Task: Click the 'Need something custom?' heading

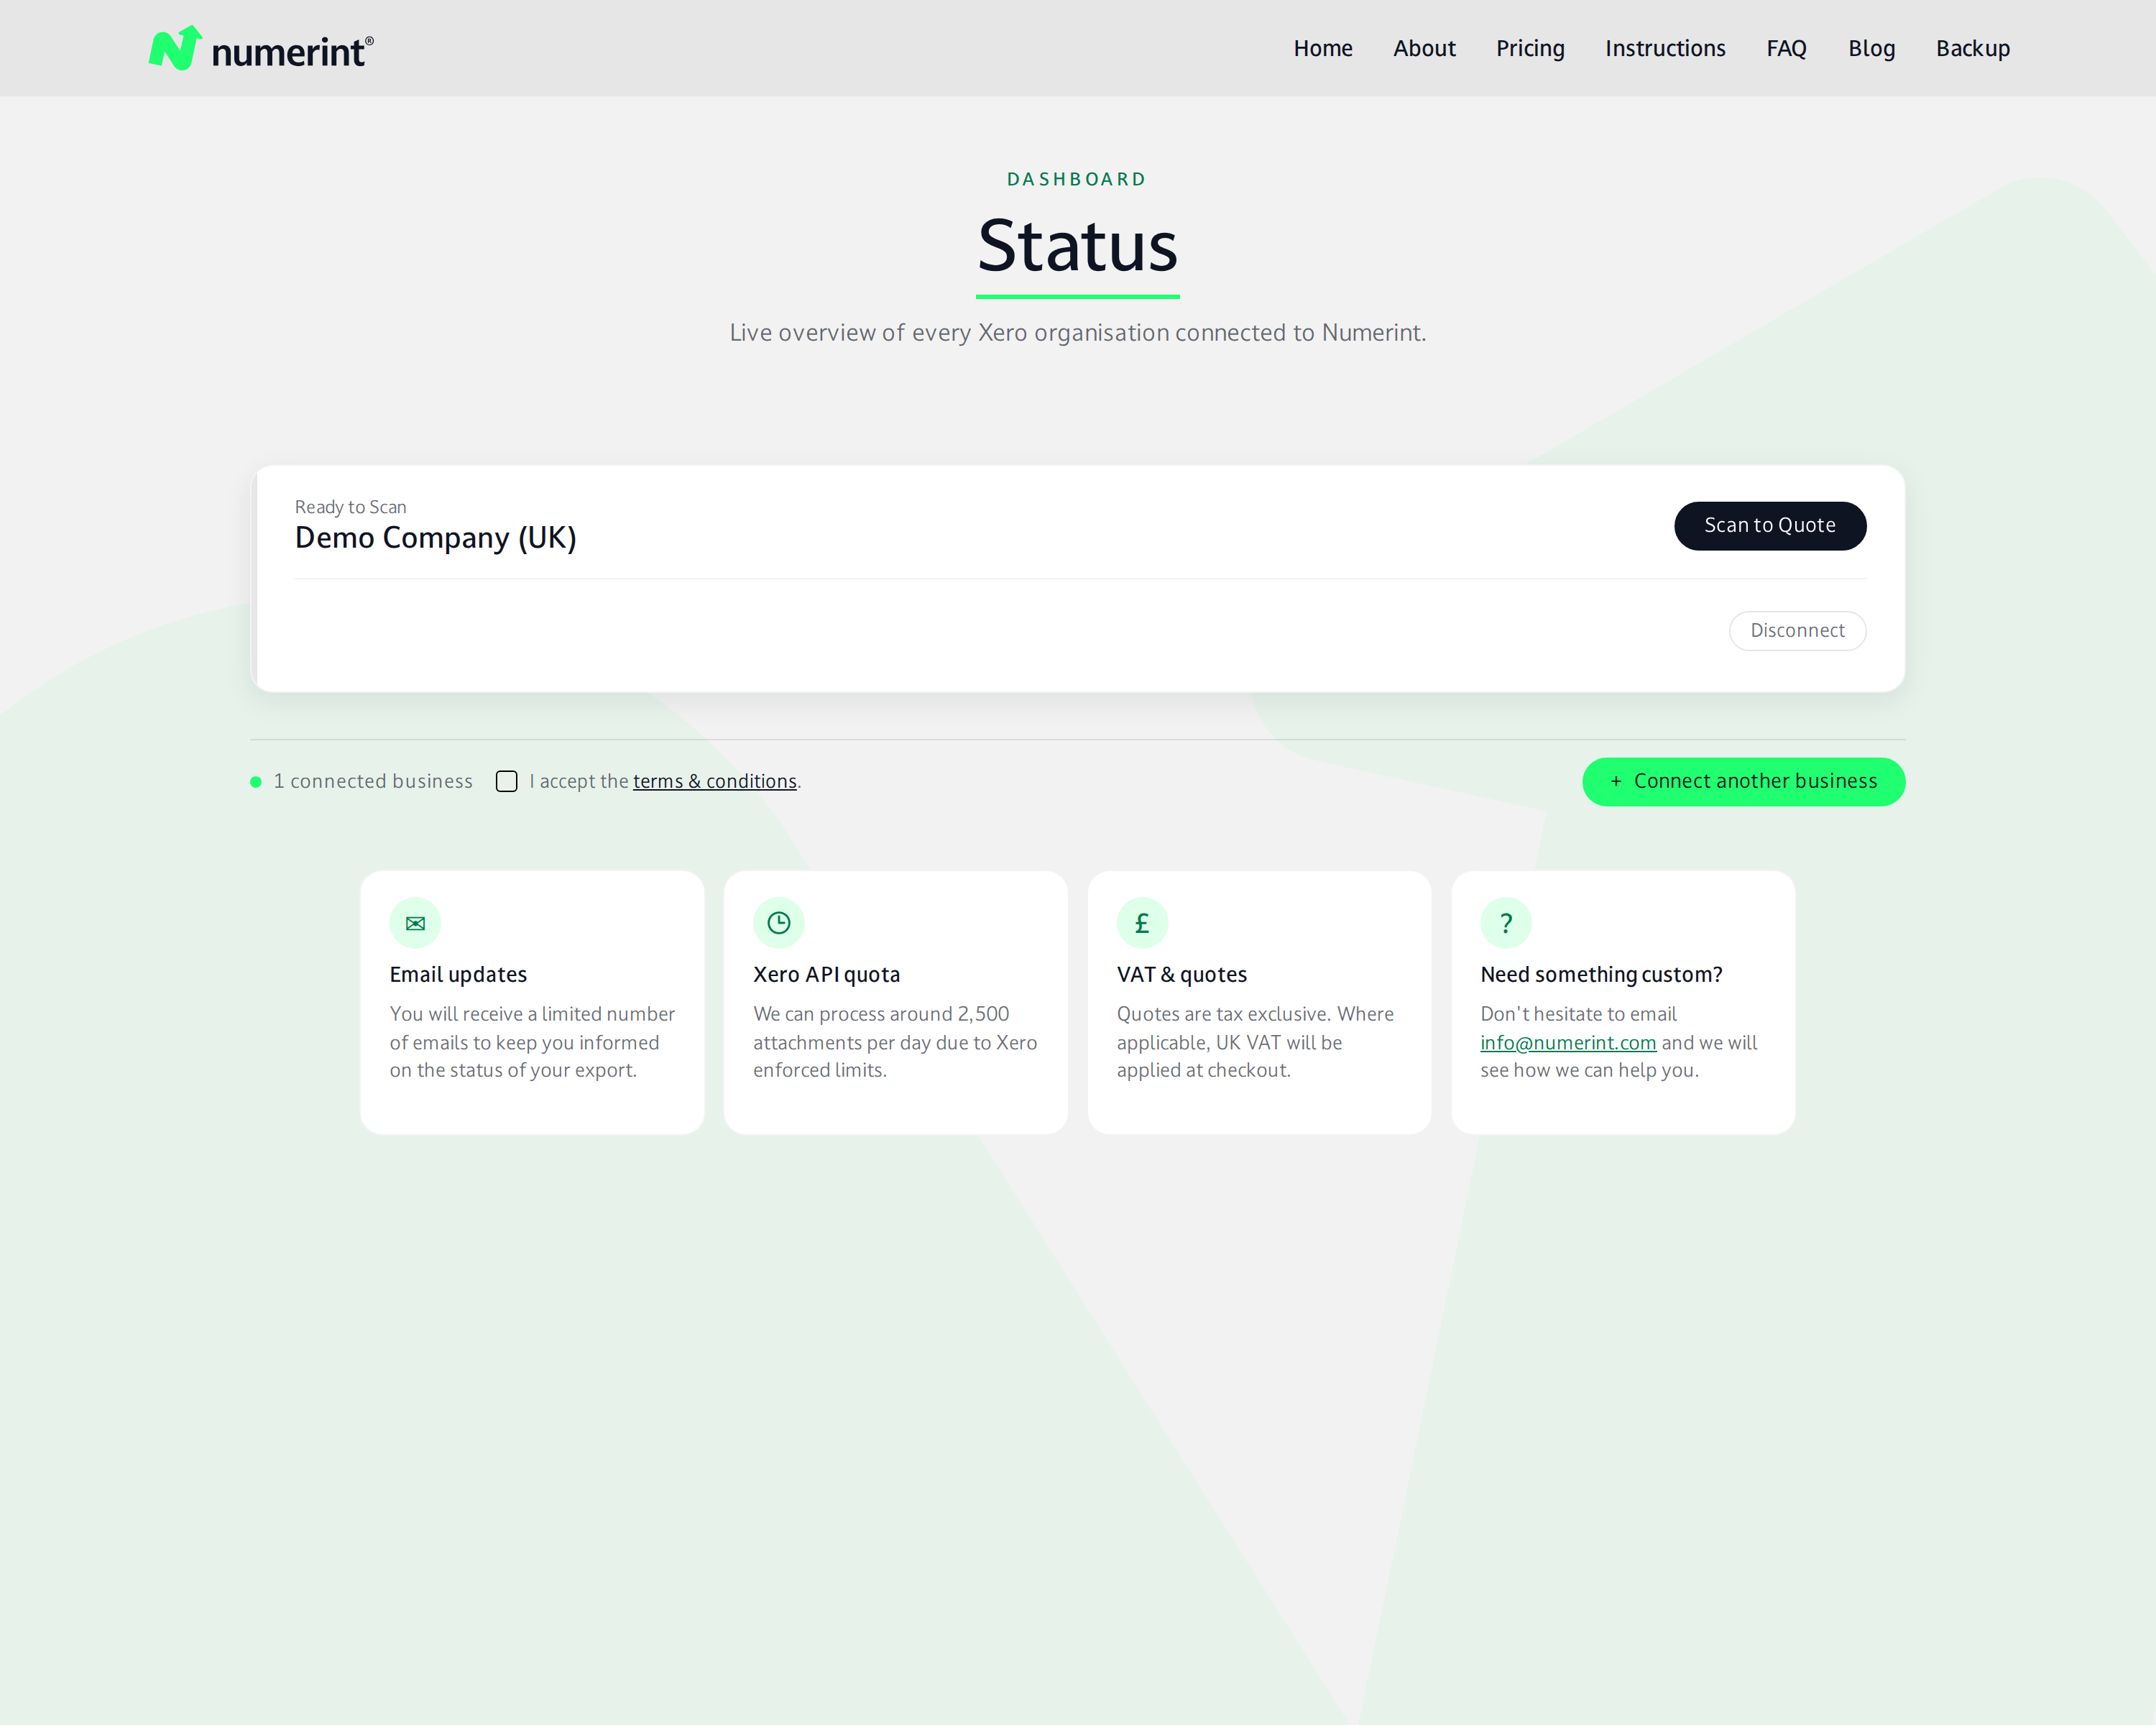Action: [1602, 975]
